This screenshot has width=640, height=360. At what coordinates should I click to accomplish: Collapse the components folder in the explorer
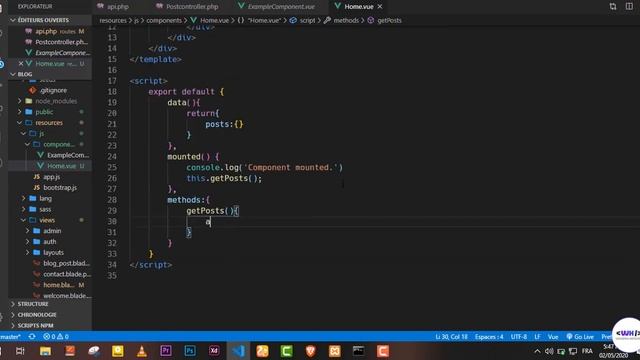(x=59, y=144)
